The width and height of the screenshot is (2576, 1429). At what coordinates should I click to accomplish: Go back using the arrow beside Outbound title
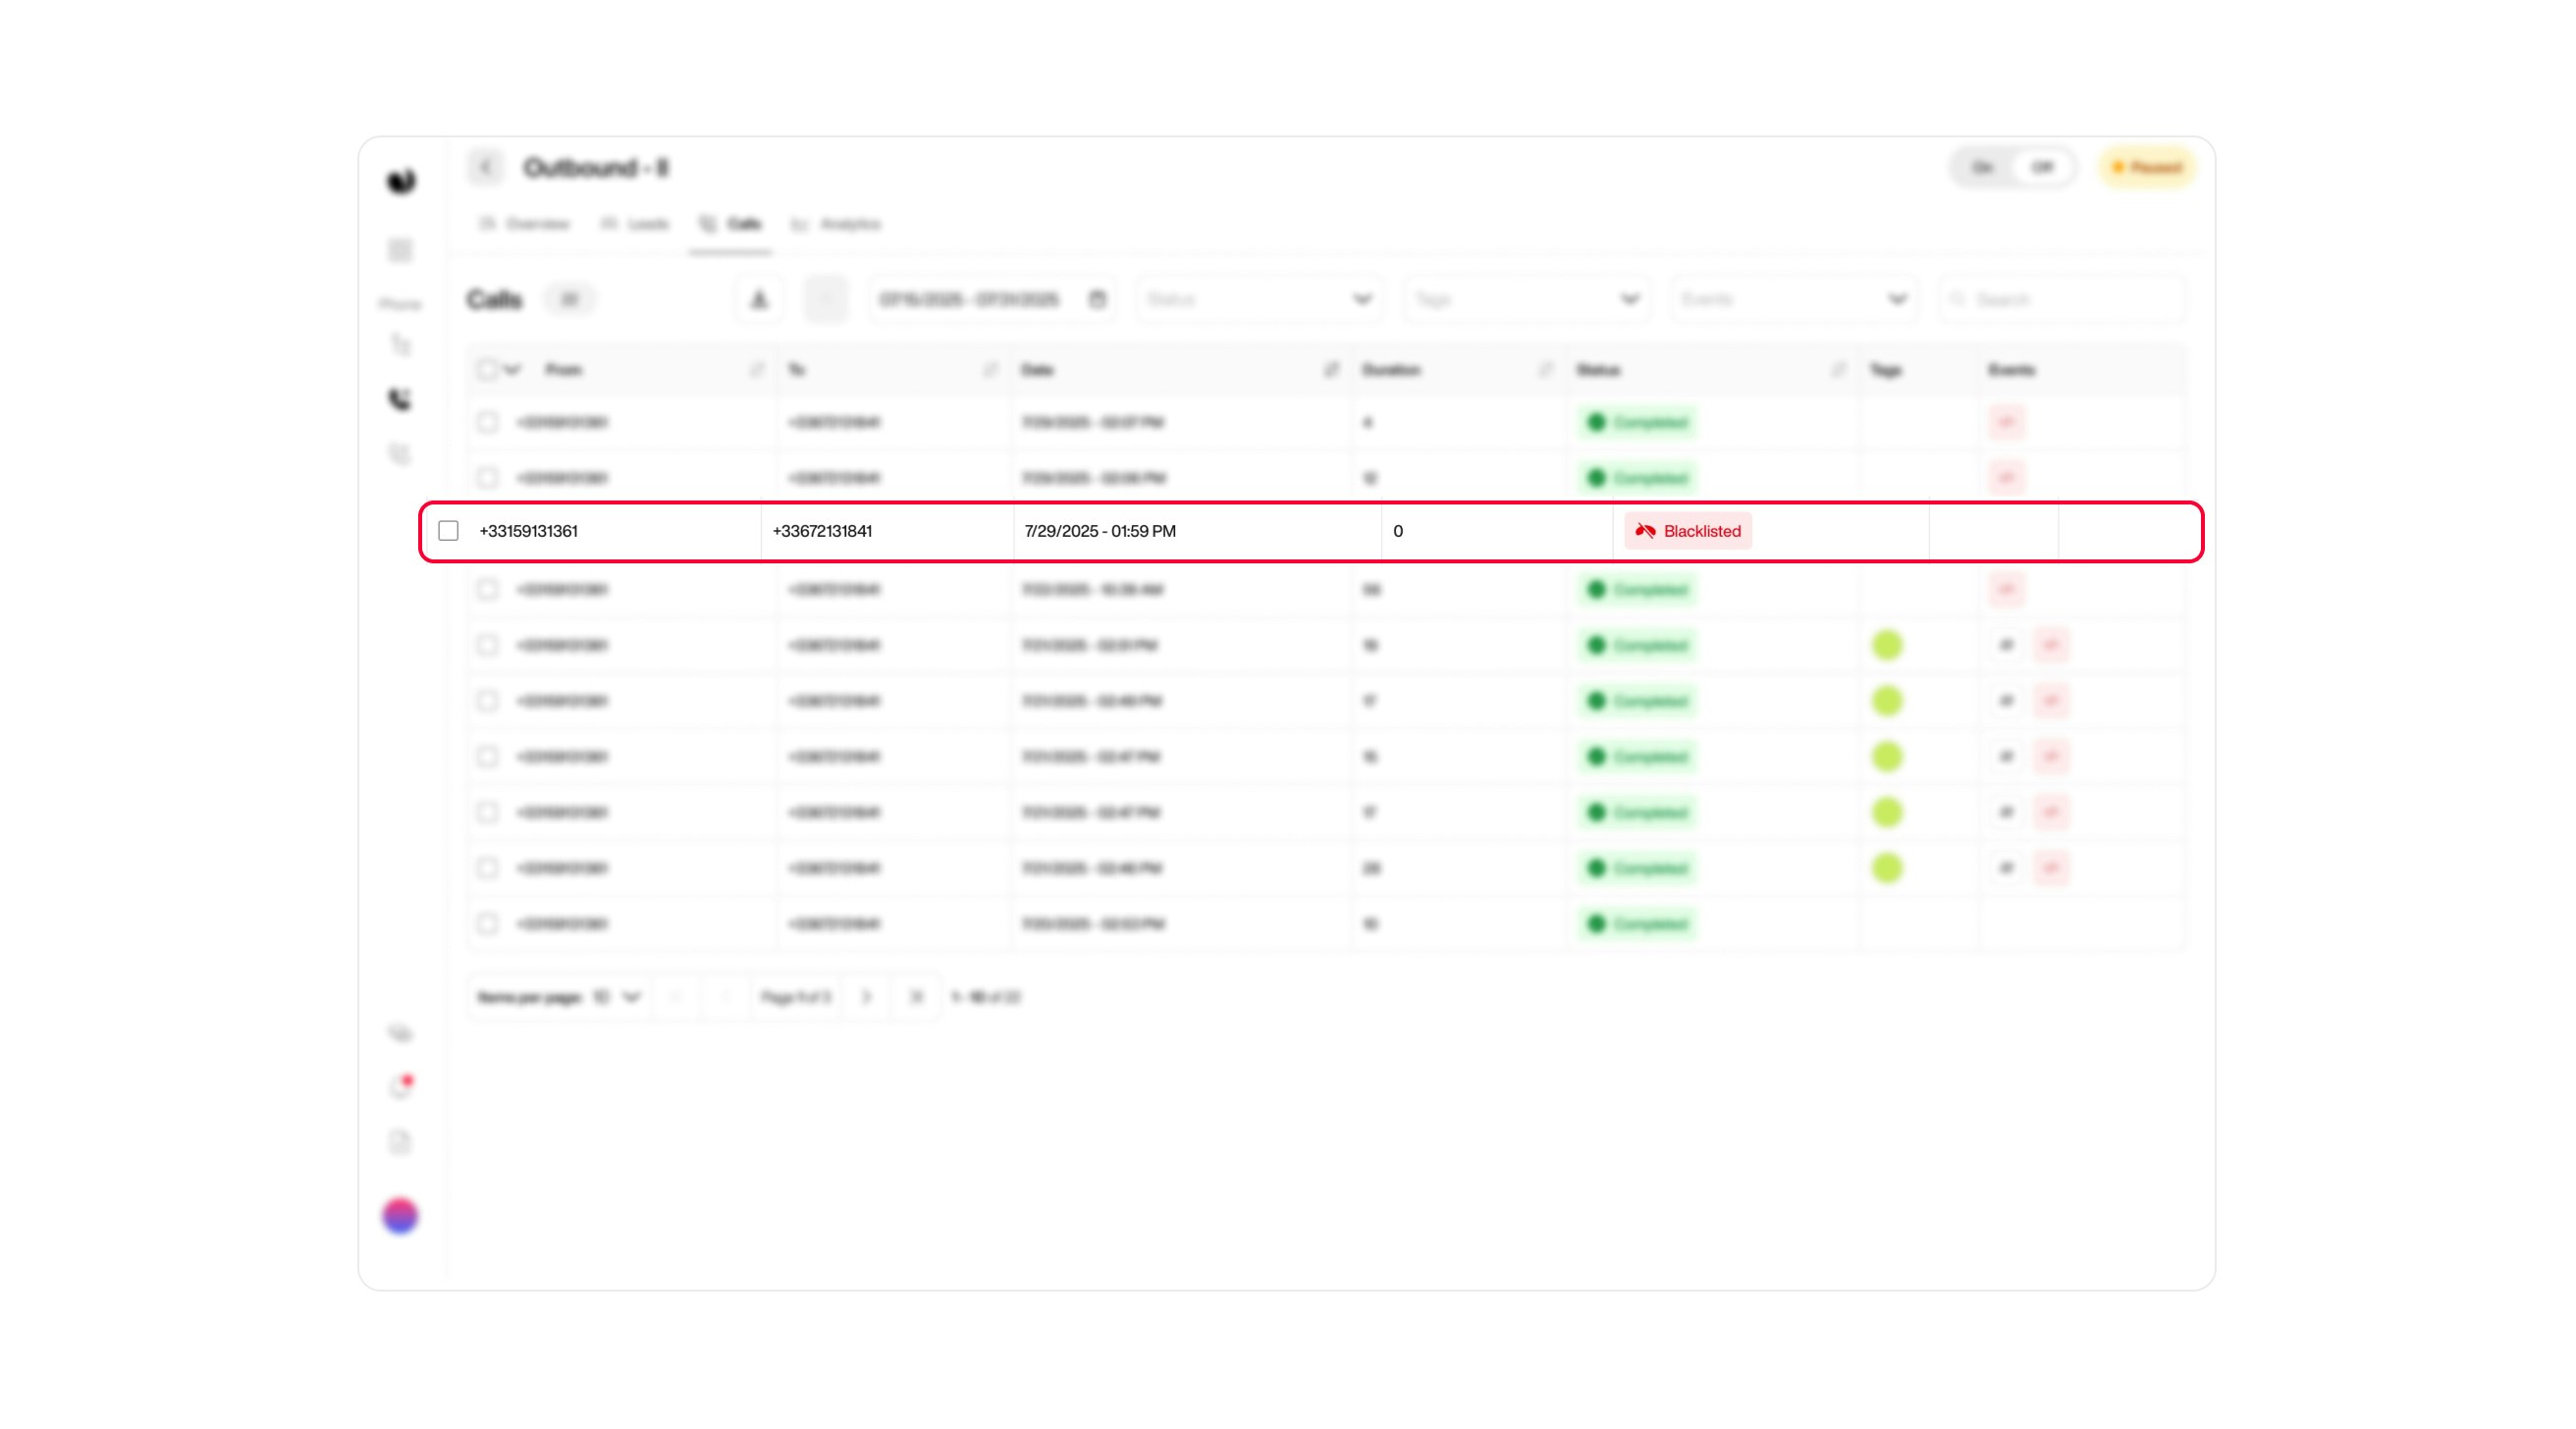(487, 167)
